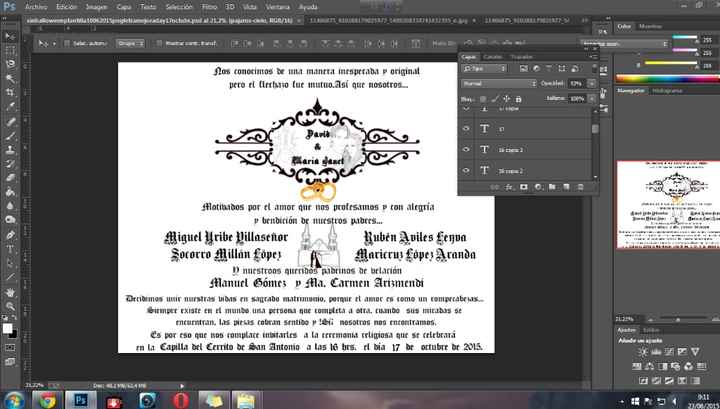Image resolution: width=720 pixels, height=409 pixels.
Task: Select the Pen tool
Action: click(10, 235)
